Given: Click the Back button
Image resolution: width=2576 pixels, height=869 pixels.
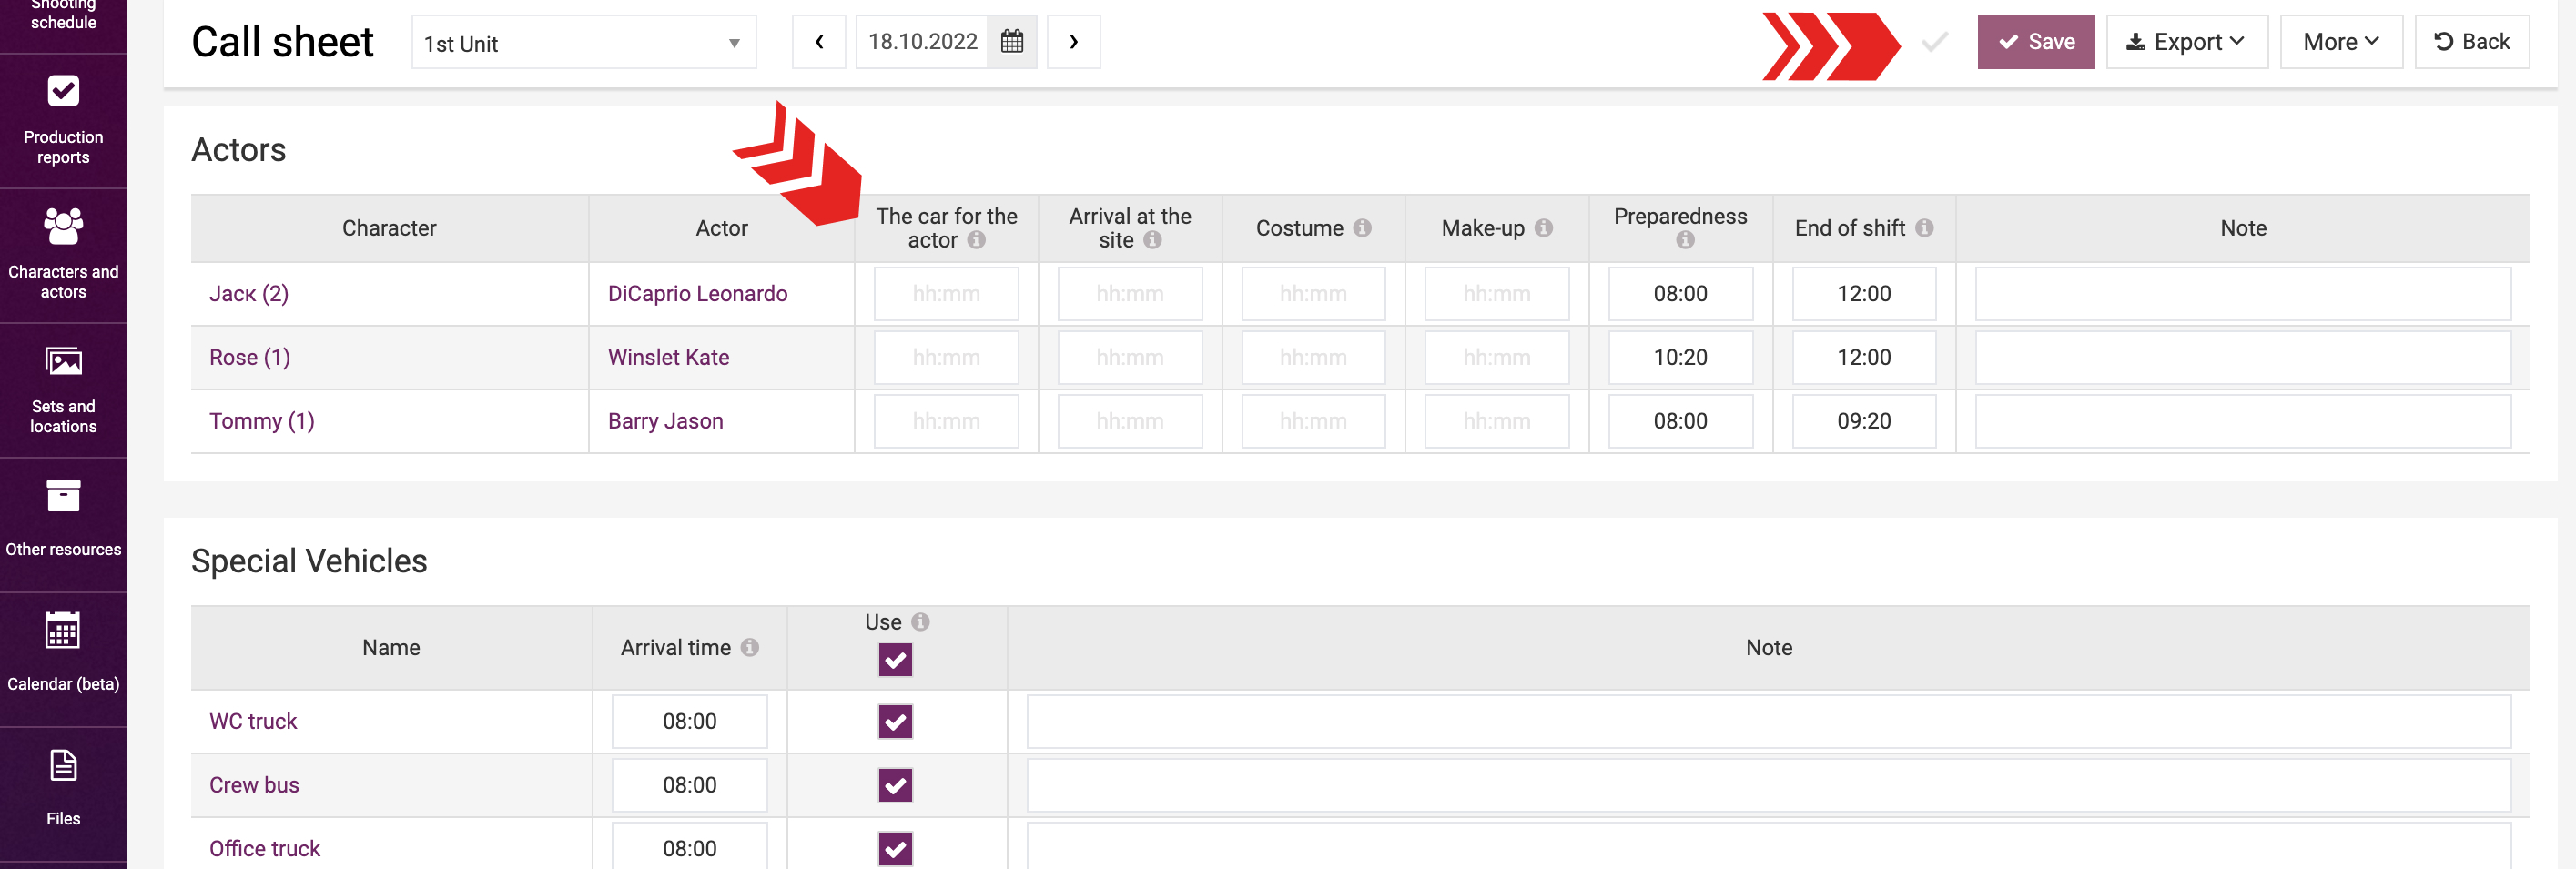Looking at the screenshot, I should (x=2471, y=42).
